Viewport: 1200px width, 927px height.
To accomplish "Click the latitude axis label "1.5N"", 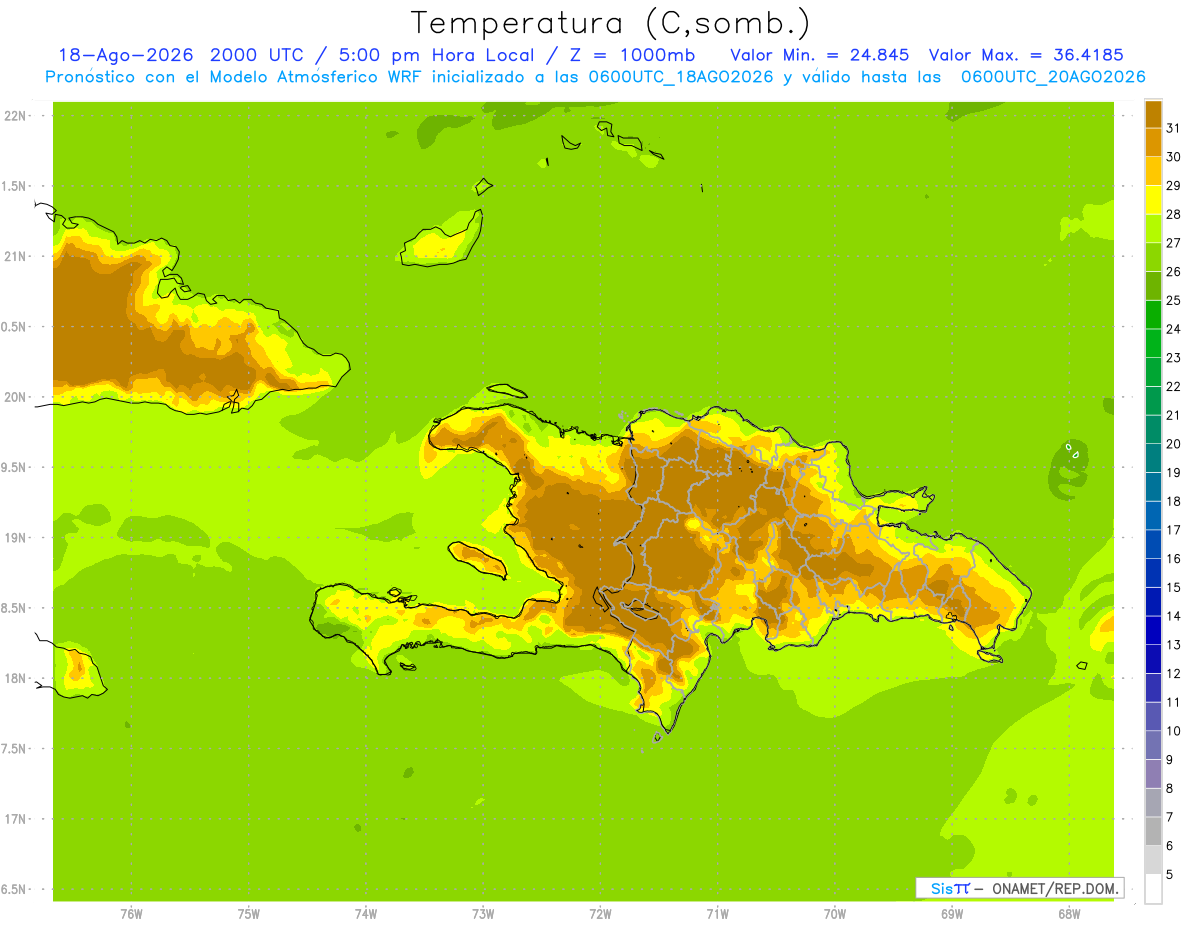I will point(15,186).
